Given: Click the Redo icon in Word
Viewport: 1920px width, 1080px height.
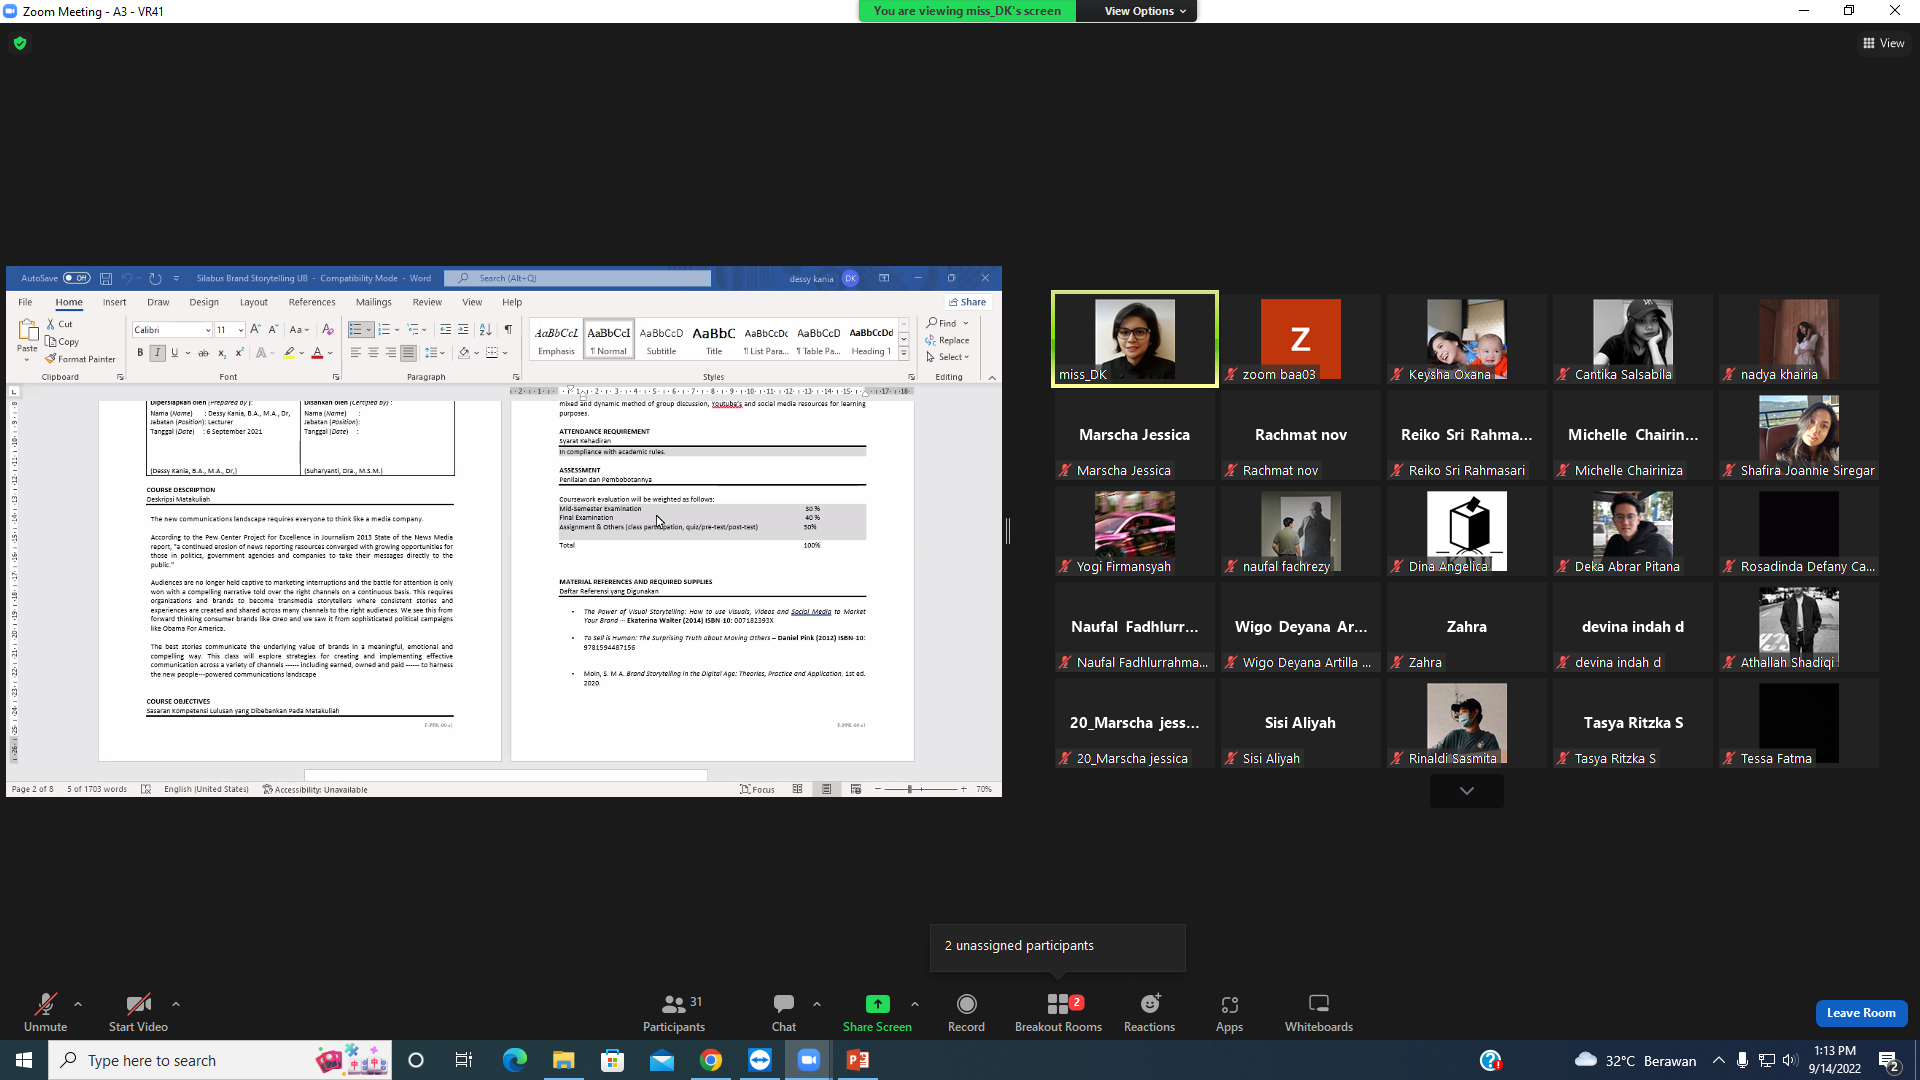Looking at the screenshot, I should (155, 278).
